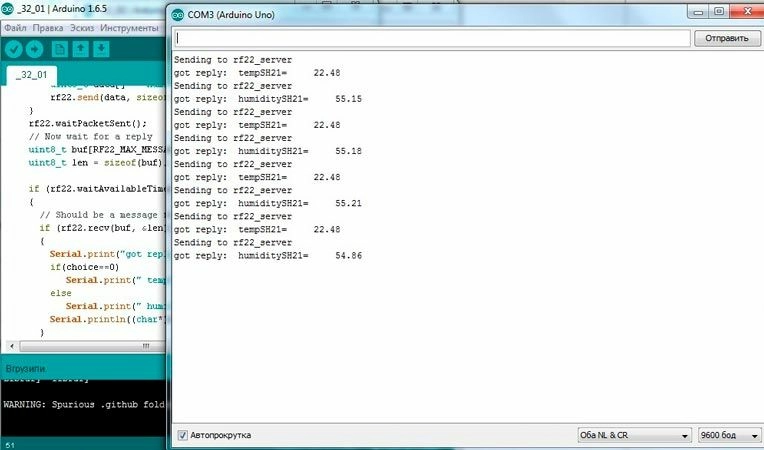Toggle the Автопрокрутка checkbox

click(x=182, y=436)
